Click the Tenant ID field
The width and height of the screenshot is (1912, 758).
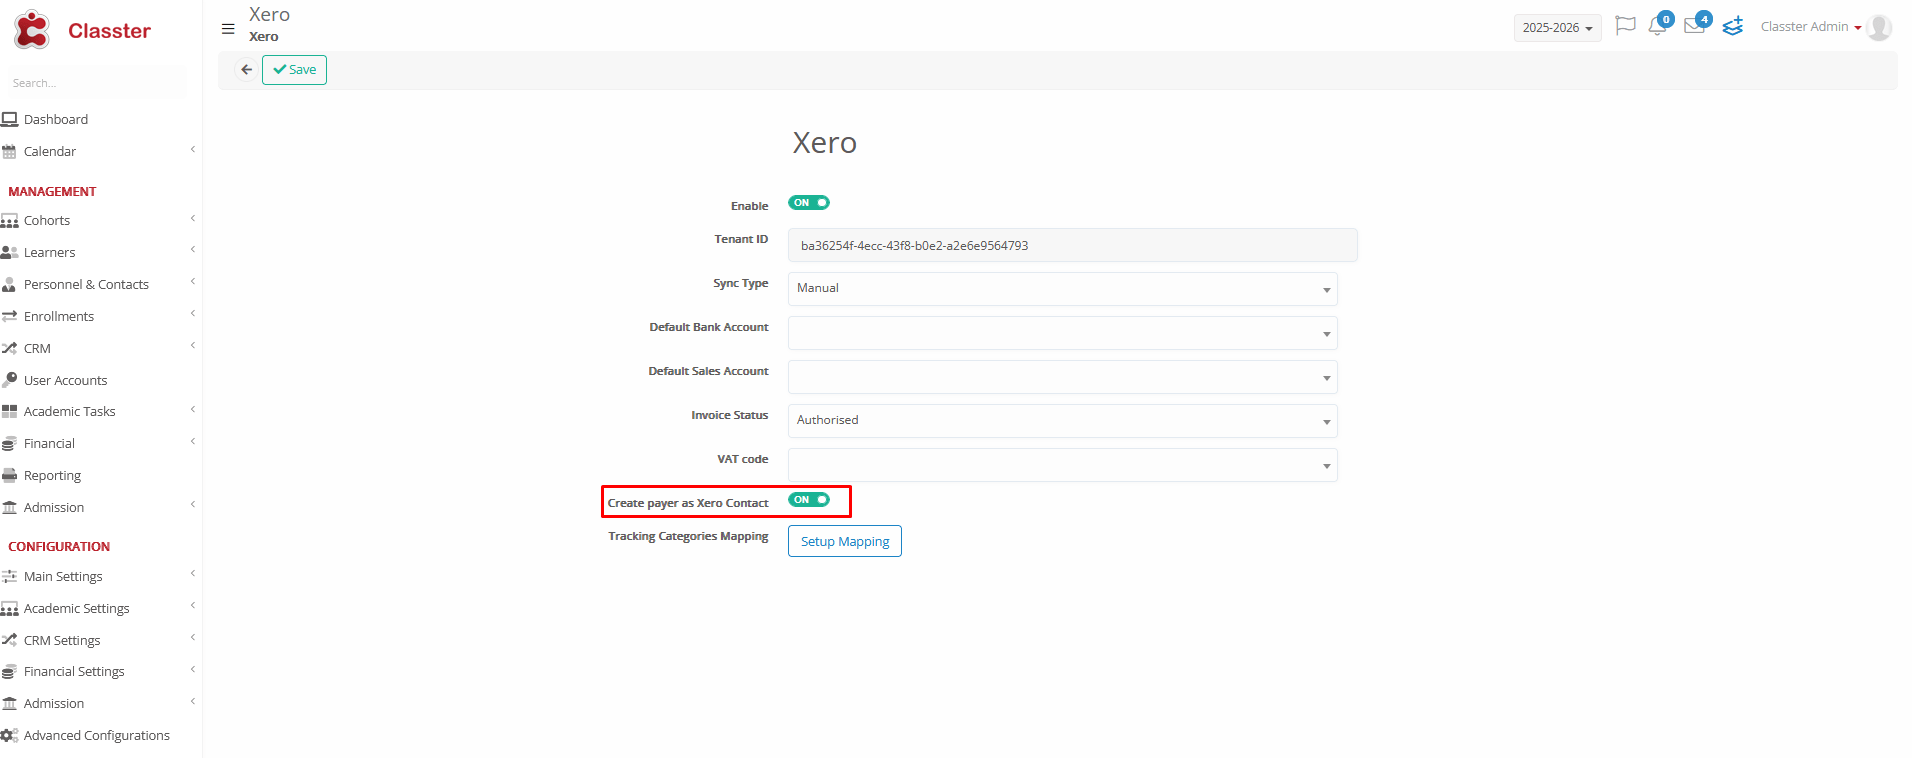click(1073, 245)
